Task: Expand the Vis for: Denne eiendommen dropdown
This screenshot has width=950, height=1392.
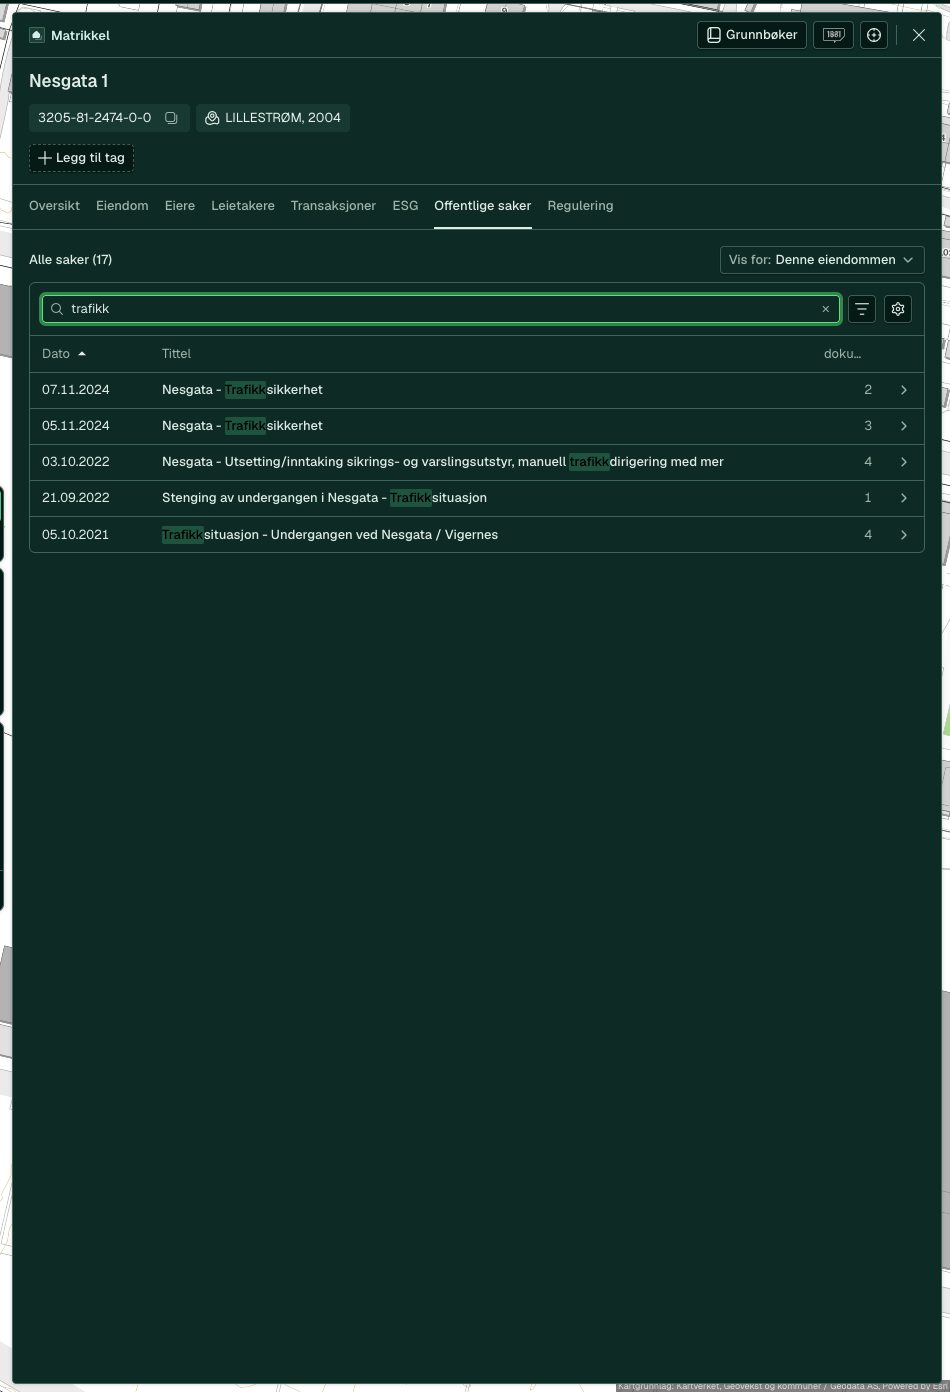Action: (822, 260)
